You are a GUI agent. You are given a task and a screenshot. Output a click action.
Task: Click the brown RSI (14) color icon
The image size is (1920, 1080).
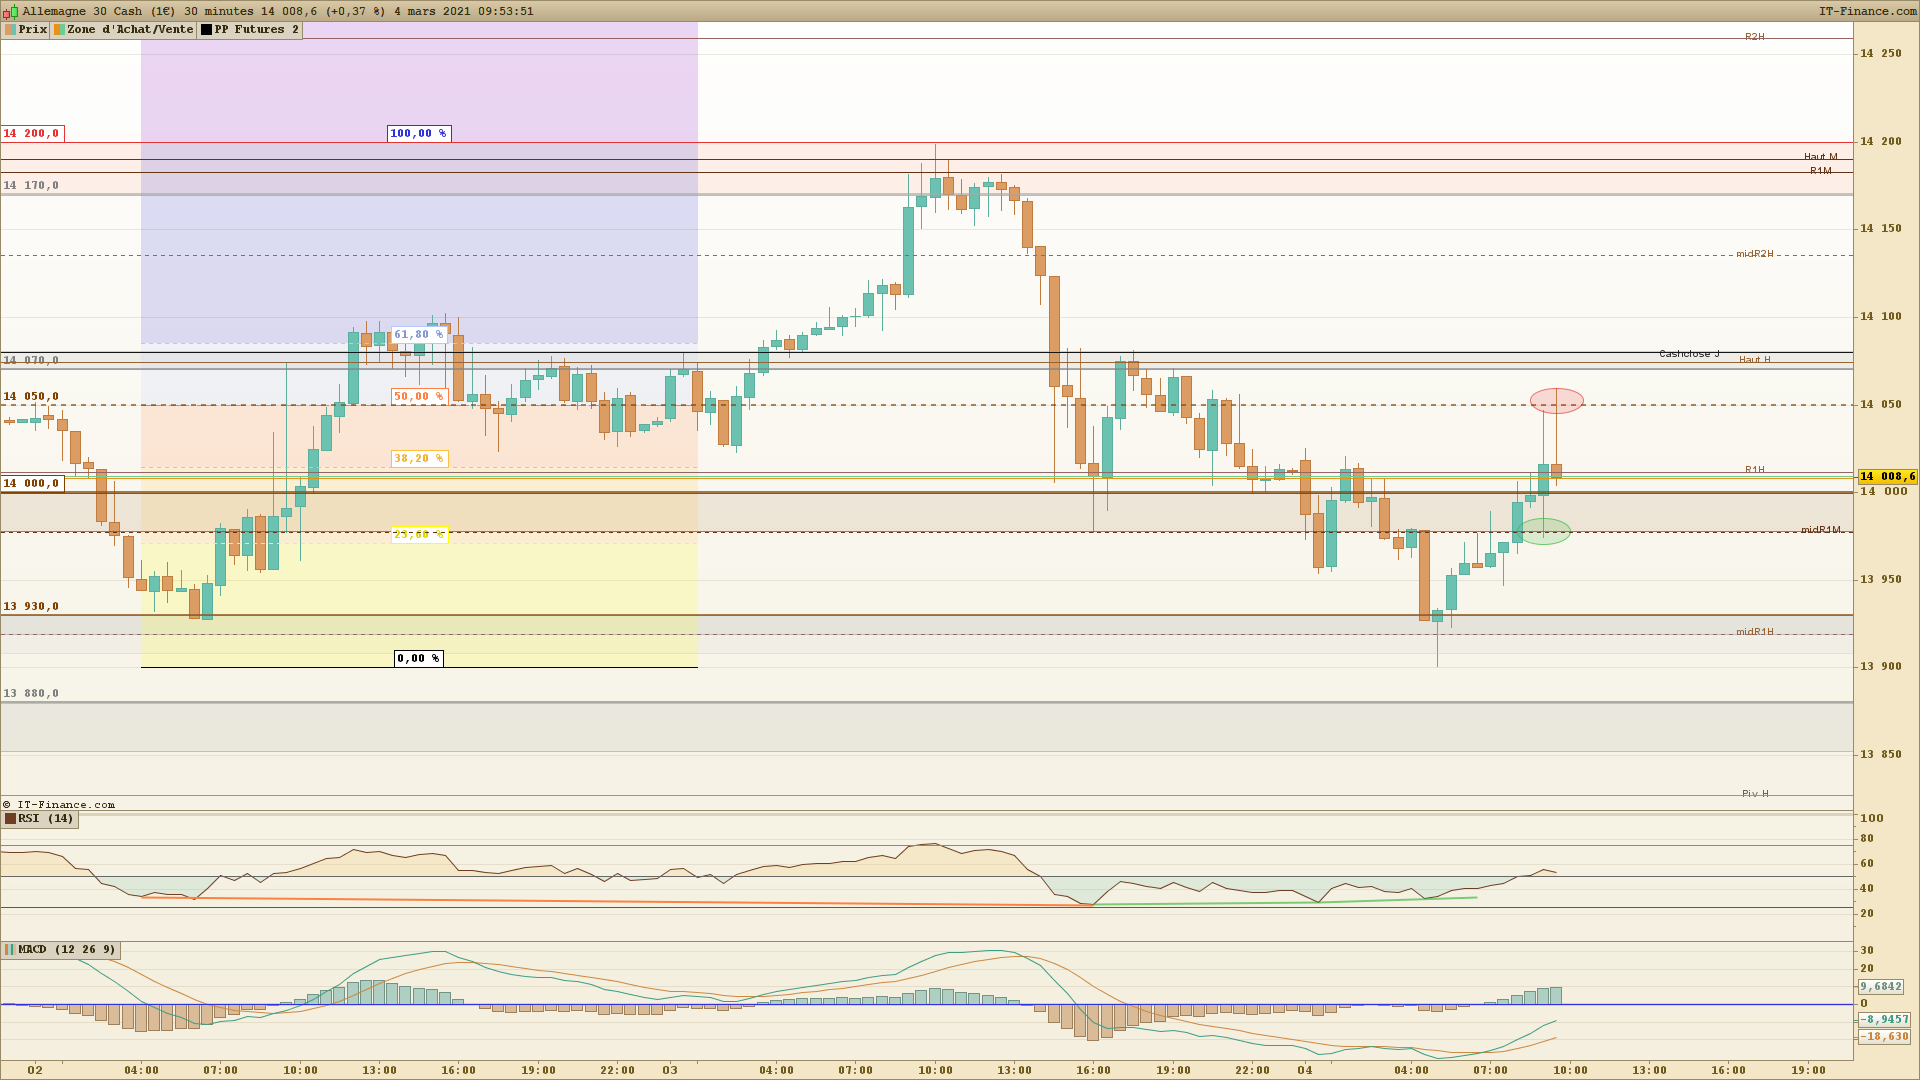pyautogui.click(x=10, y=819)
